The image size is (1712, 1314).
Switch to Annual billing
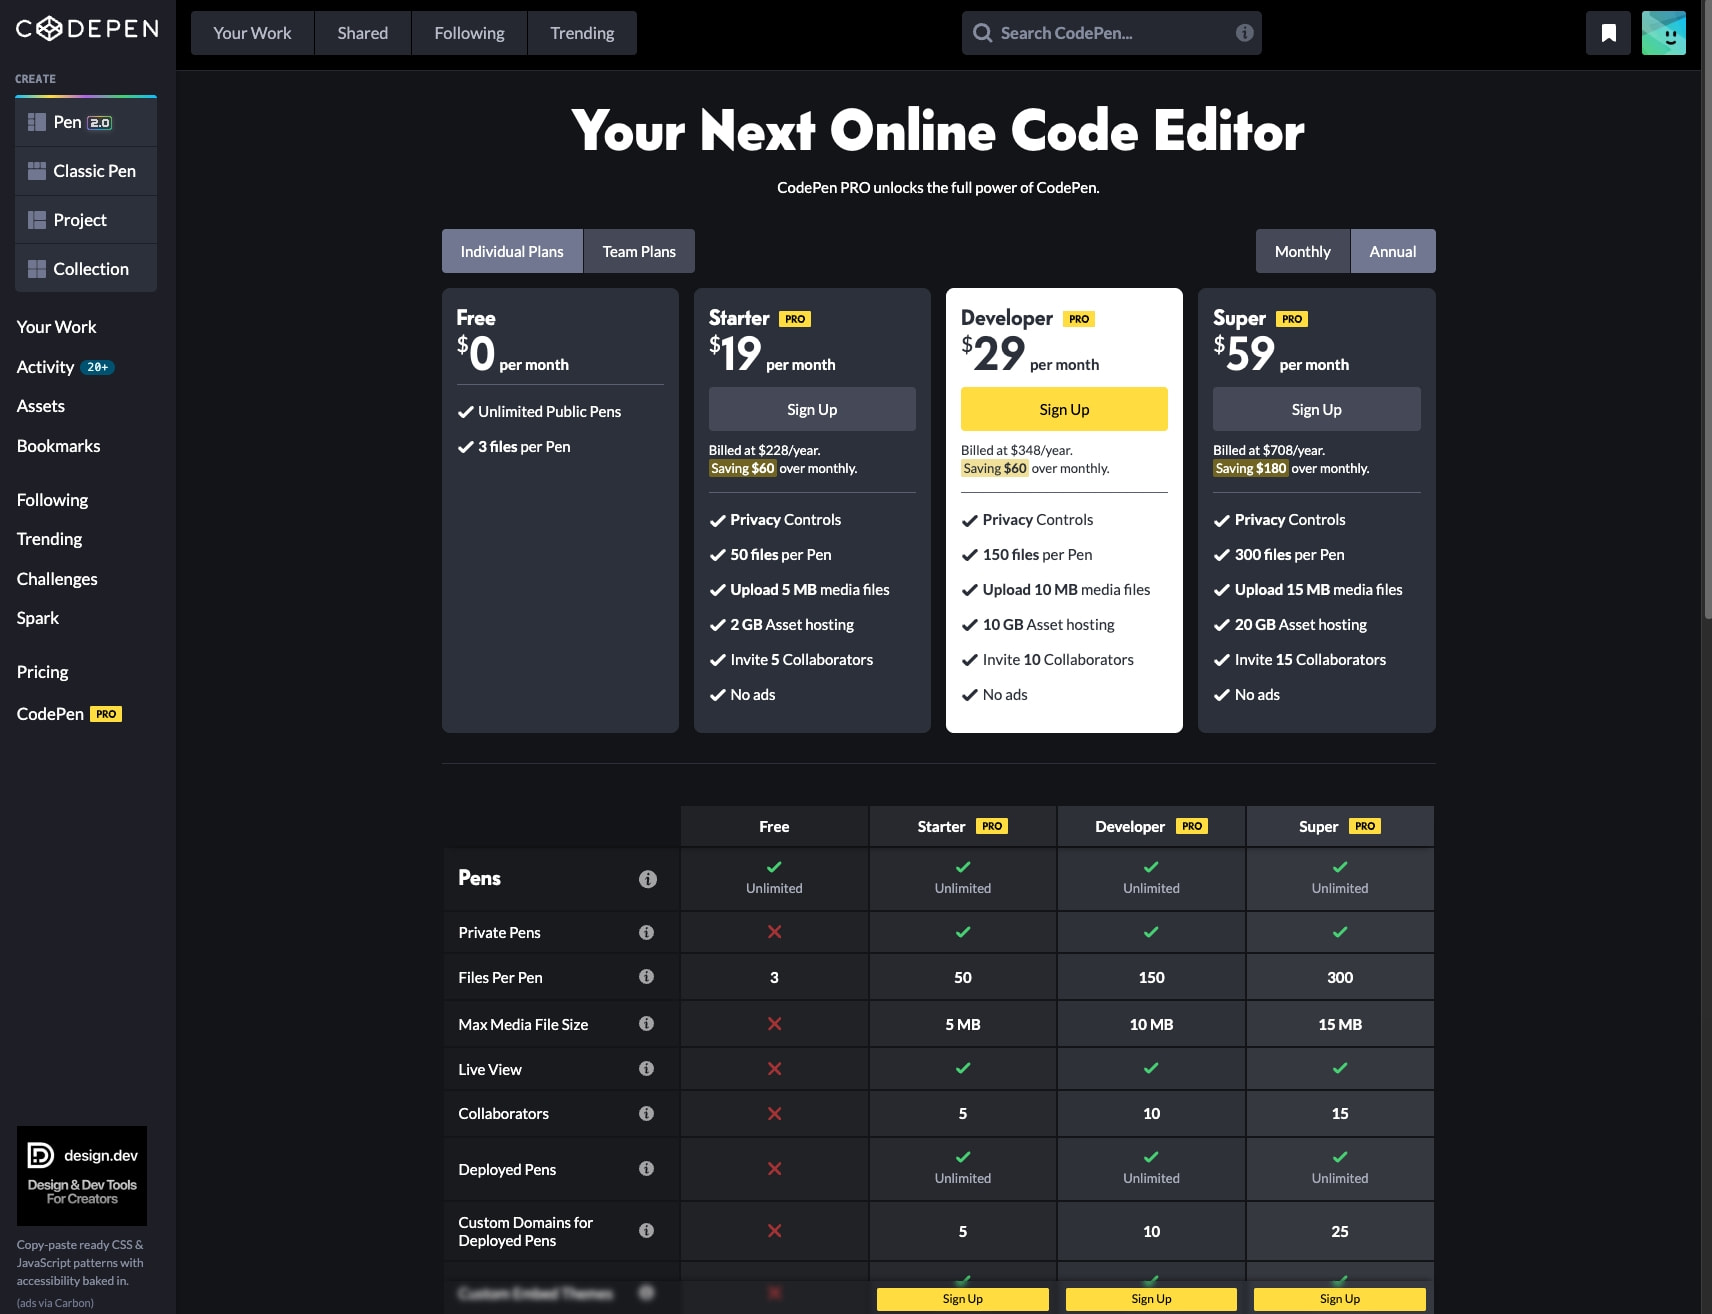[1393, 251]
